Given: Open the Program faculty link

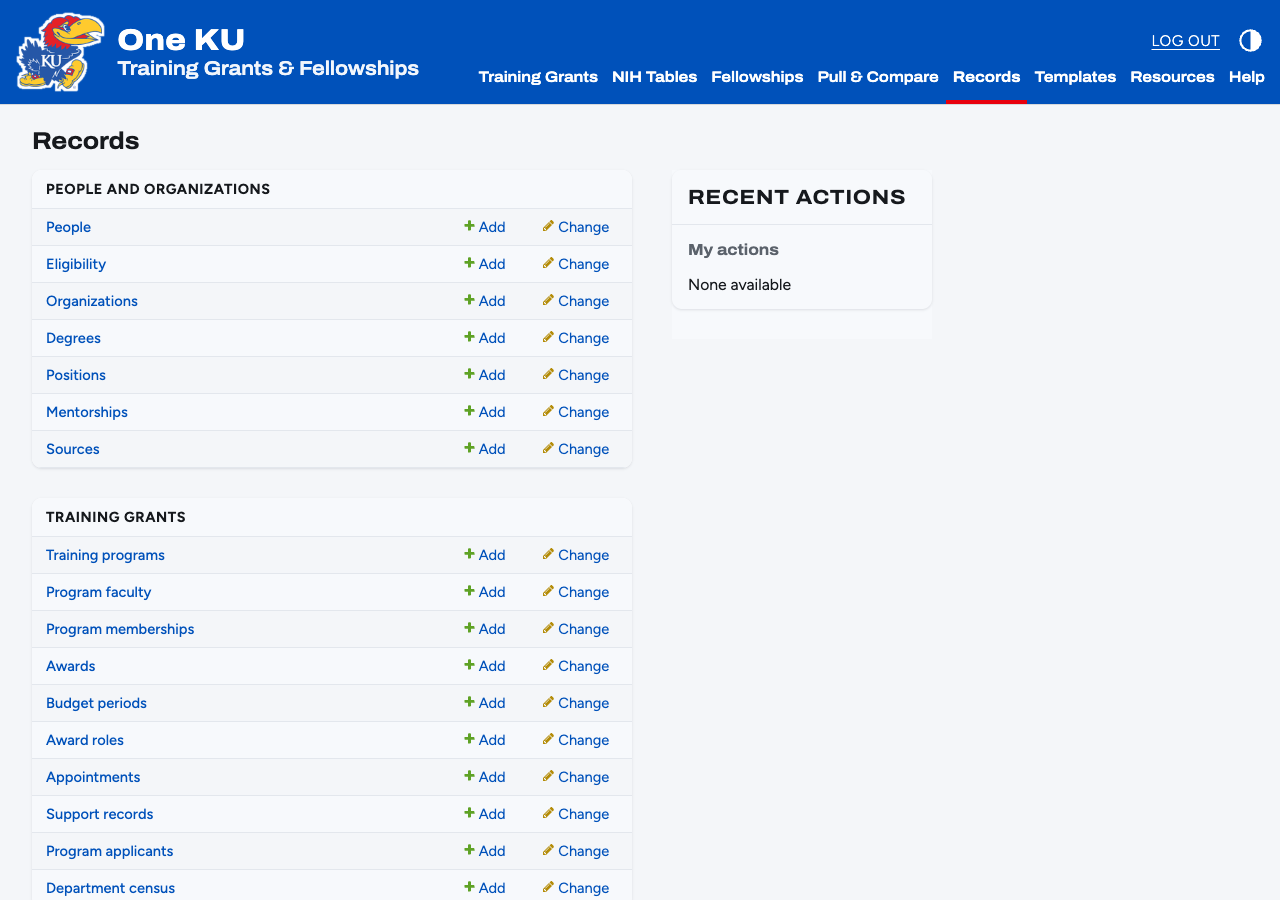Looking at the screenshot, I should point(99,592).
